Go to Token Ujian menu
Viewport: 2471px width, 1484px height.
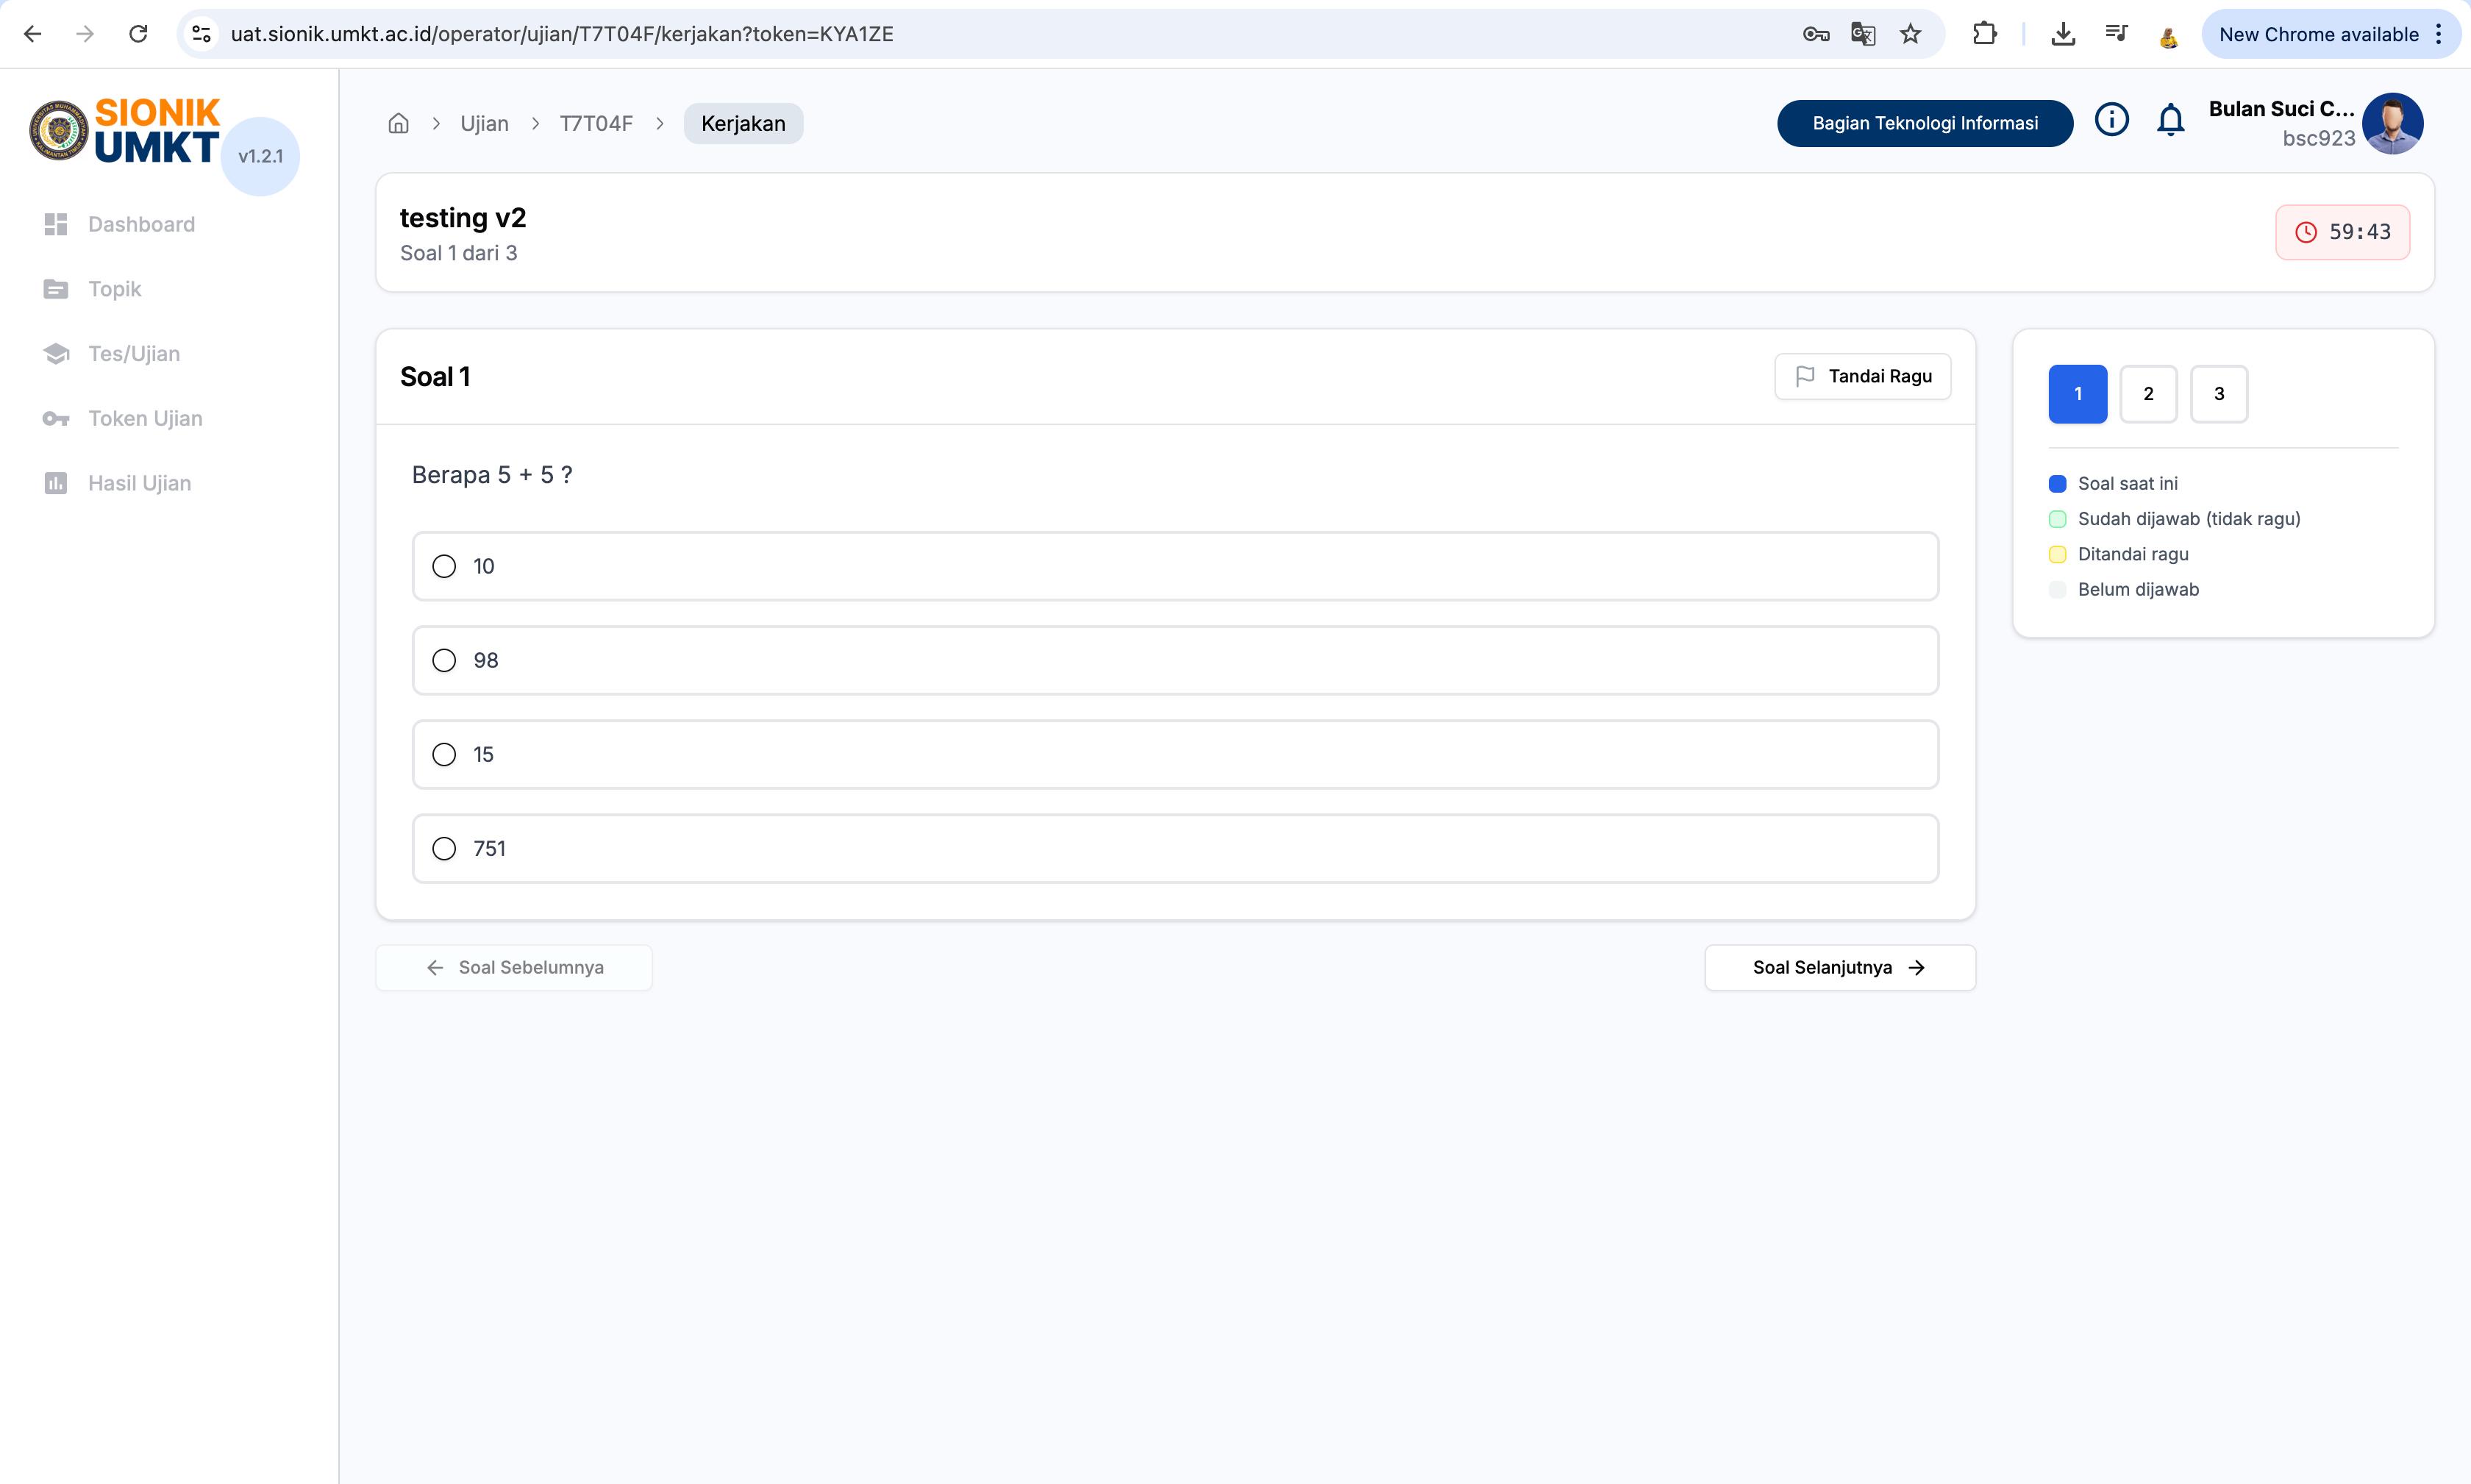[x=145, y=418]
